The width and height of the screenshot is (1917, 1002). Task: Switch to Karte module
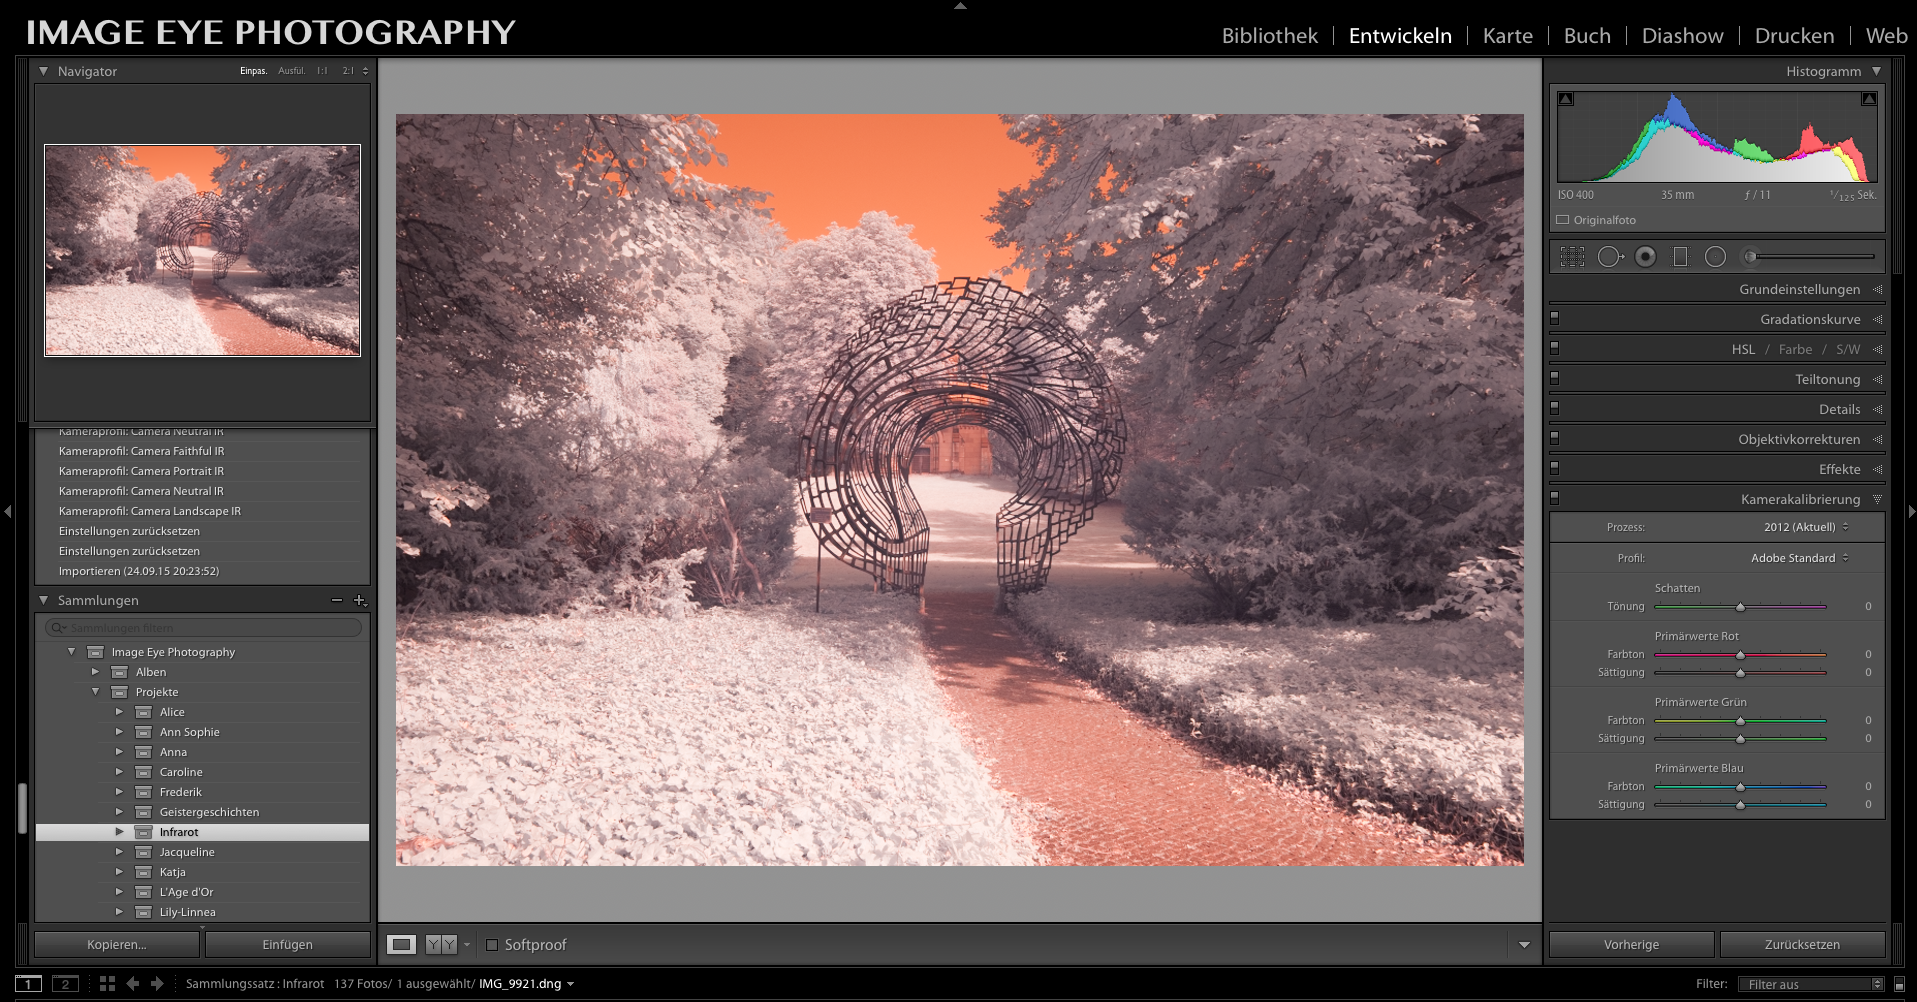tap(1507, 36)
